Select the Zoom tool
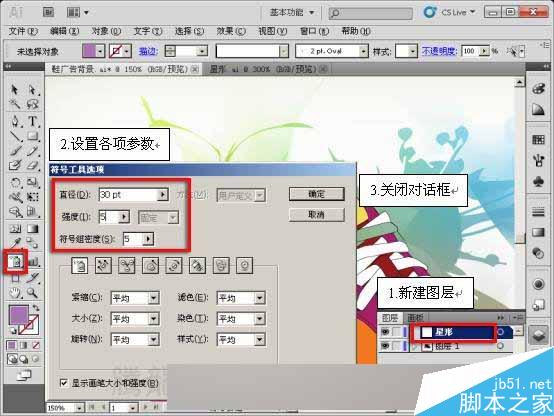The width and height of the screenshot is (554, 416). (33, 293)
